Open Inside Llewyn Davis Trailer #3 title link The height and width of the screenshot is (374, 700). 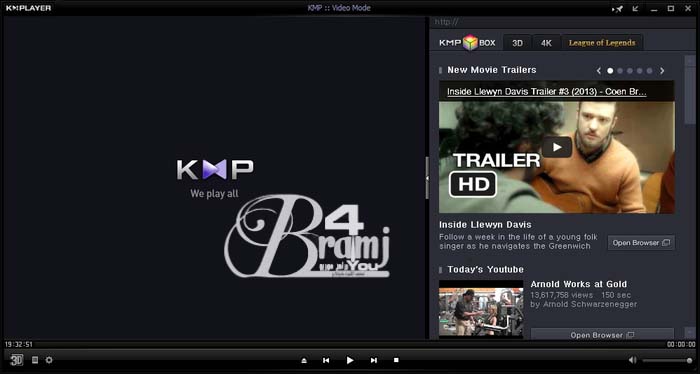click(x=546, y=91)
